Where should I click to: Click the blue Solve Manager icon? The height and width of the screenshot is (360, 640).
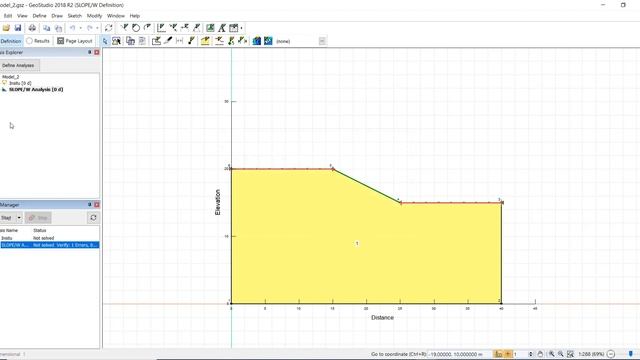tap(256, 41)
